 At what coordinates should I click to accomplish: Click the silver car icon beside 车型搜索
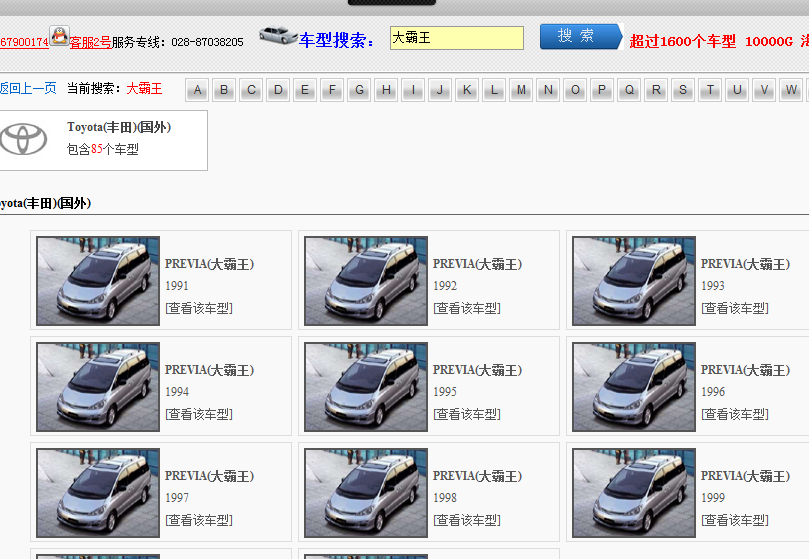(278, 35)
